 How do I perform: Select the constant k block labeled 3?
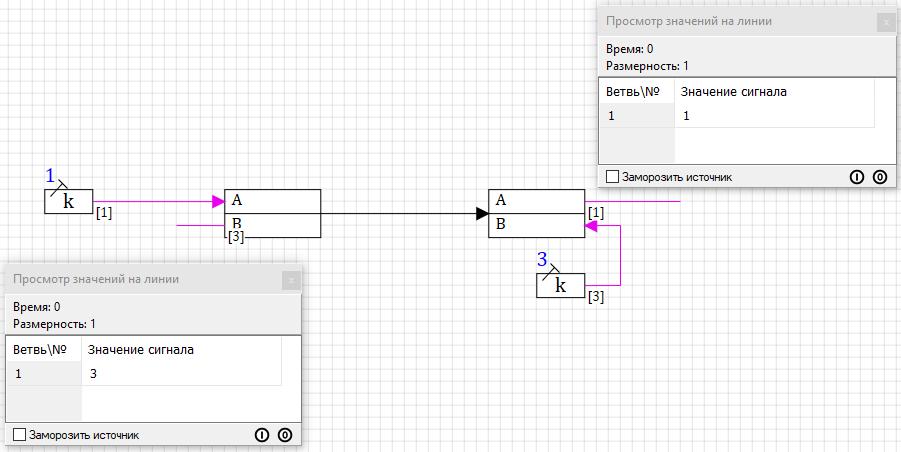coord(560,285)
